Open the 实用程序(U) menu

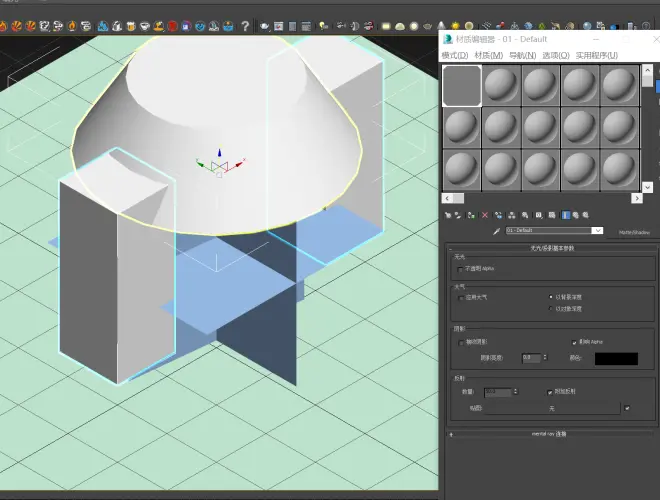click(597, 55)
